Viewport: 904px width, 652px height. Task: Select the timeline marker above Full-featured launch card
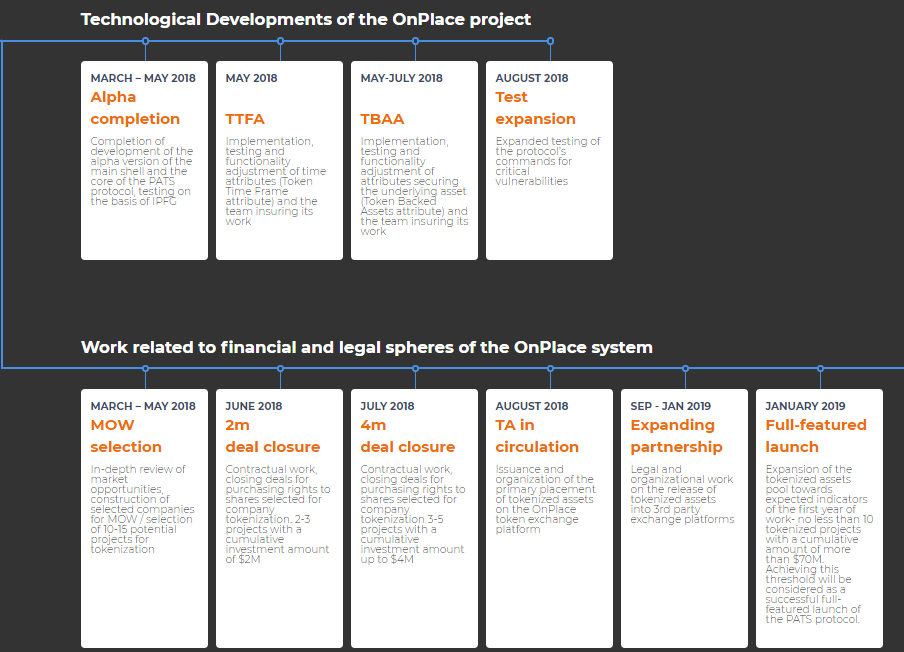[820, 368]
